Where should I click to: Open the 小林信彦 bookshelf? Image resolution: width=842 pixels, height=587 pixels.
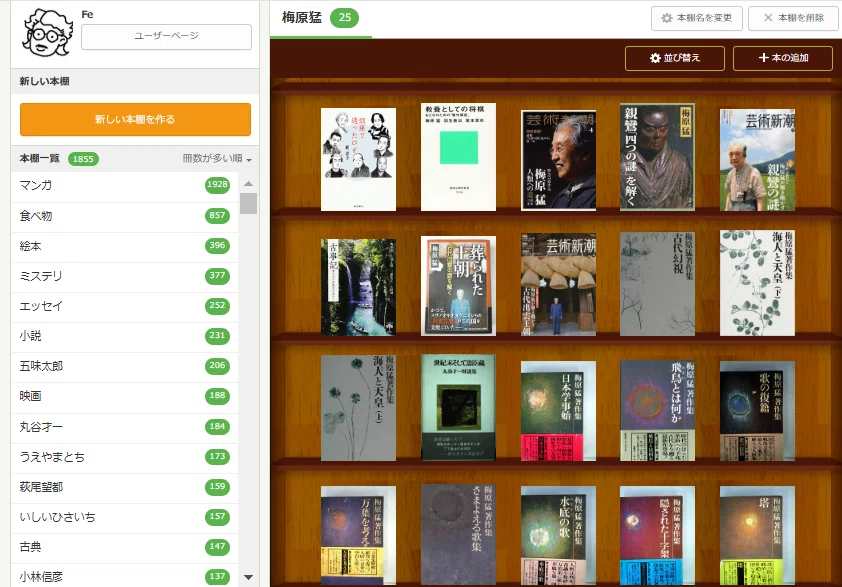click(124, 576)
